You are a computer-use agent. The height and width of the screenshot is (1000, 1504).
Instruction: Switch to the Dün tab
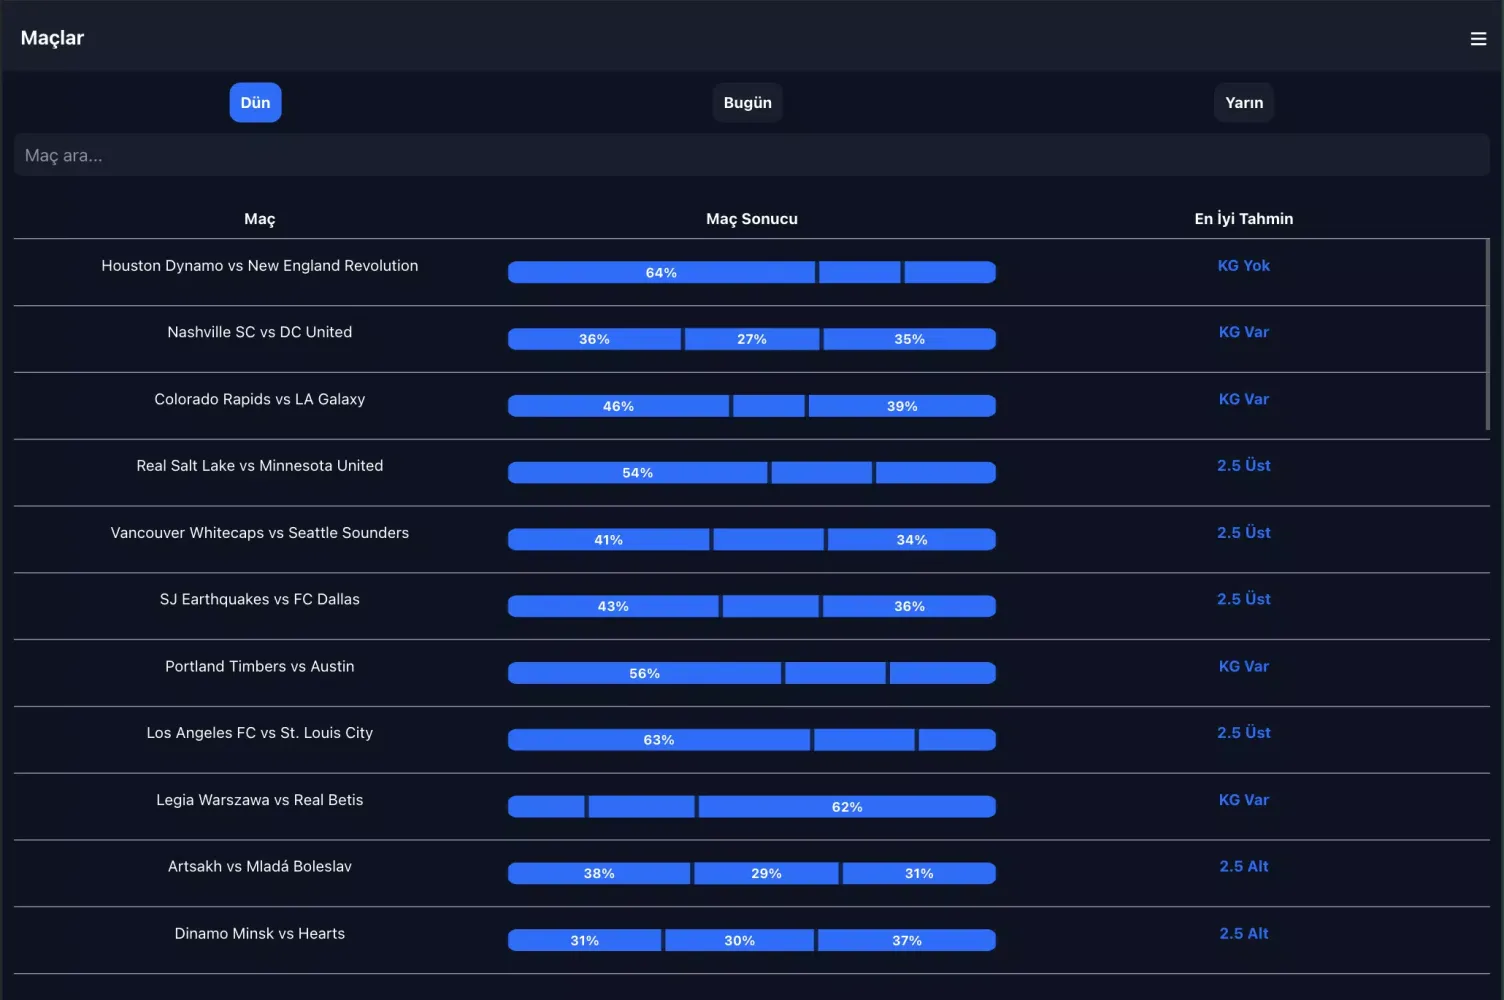tap(255, 102)
